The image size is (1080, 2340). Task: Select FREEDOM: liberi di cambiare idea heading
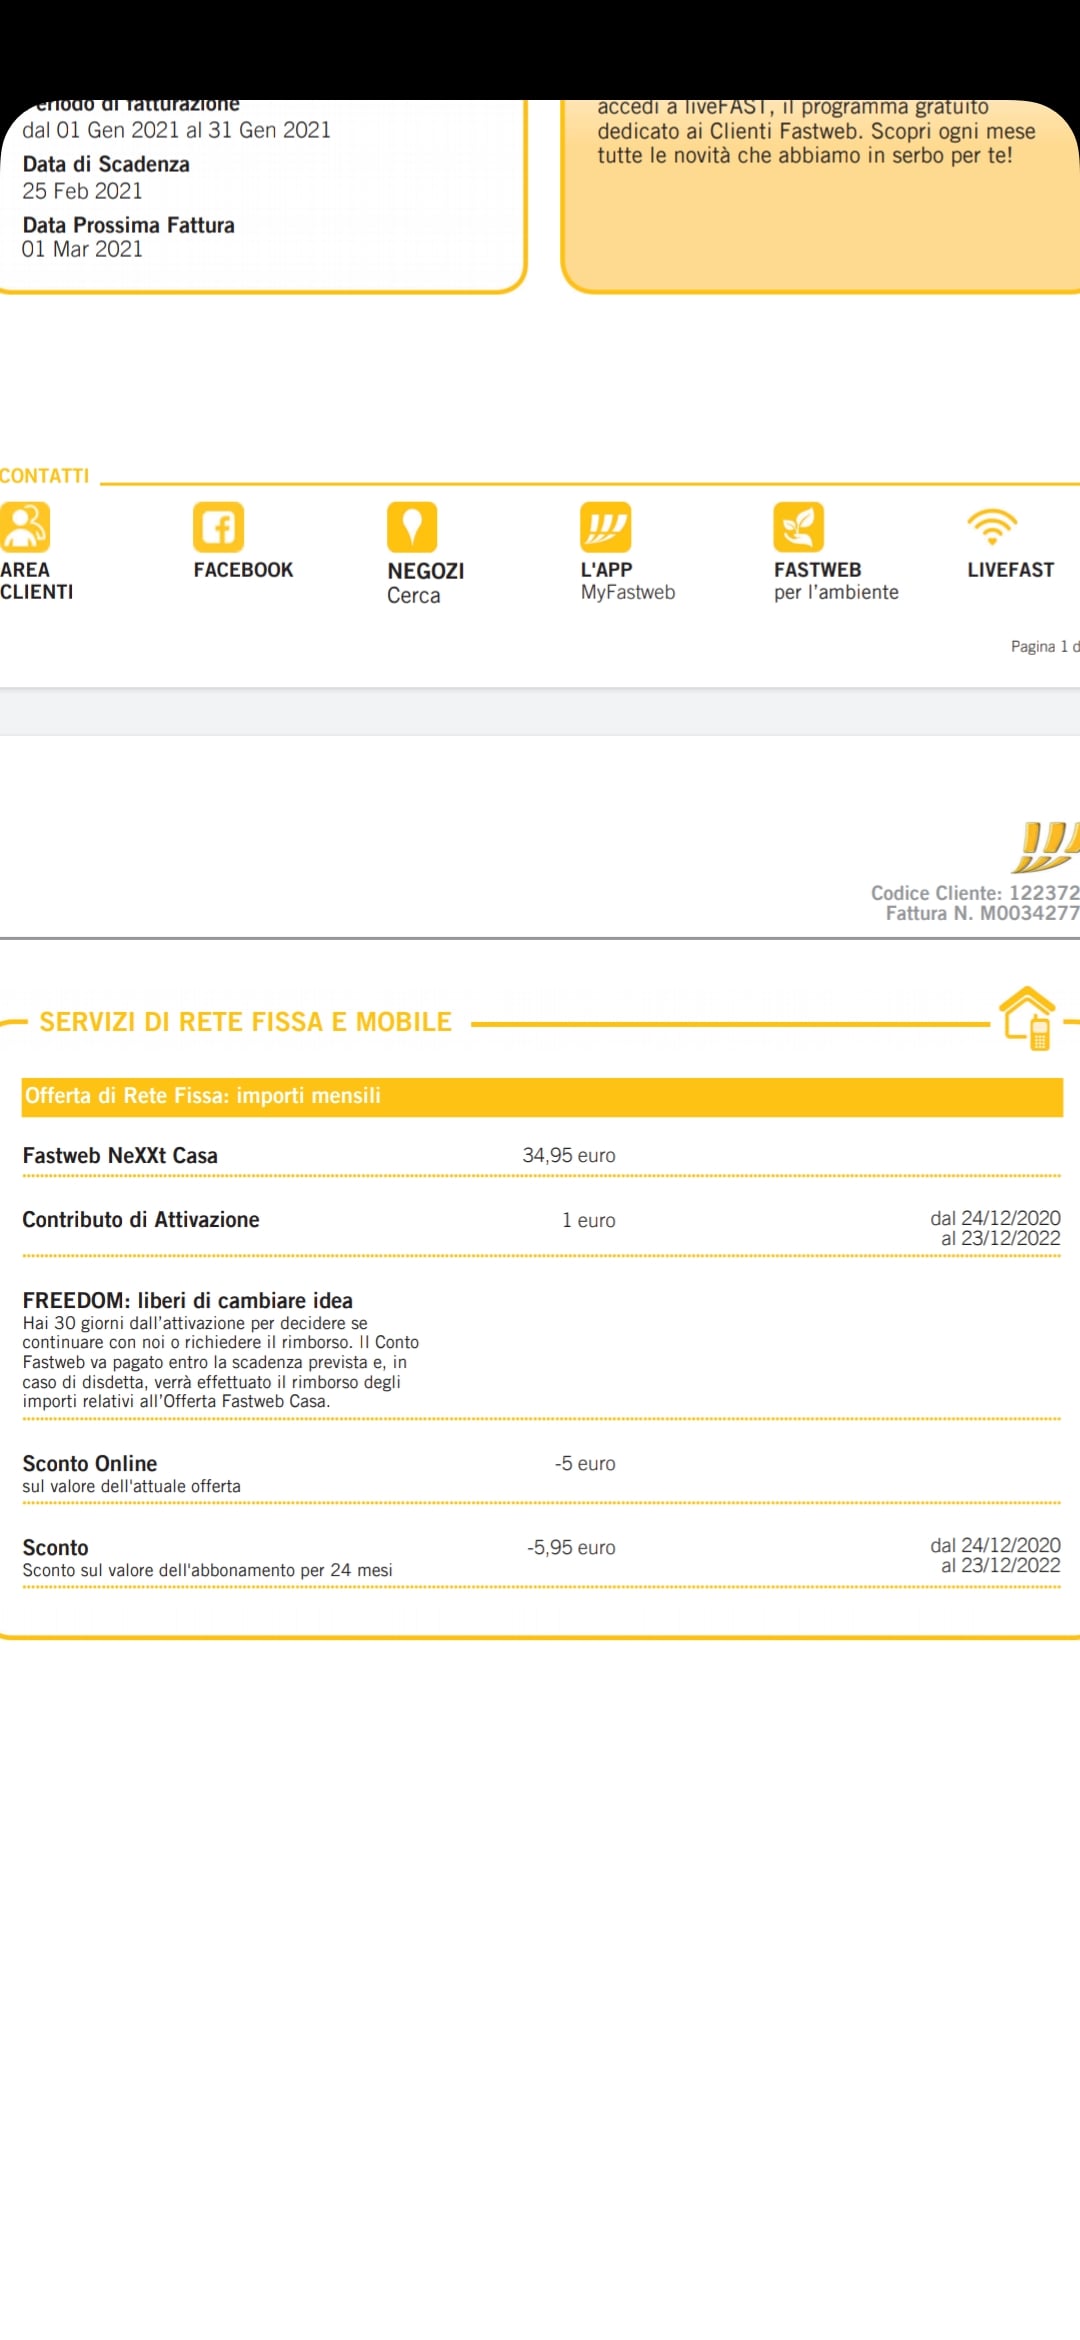(187, 1301)
